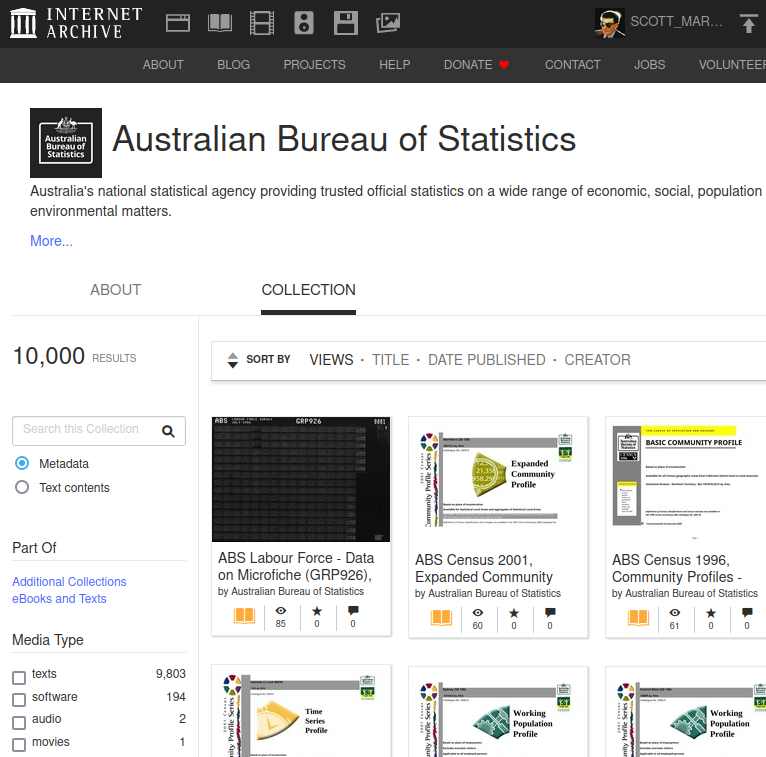Open the Video film icon in top bar
This screenshot has width=766, height=757.
(x=262, y=23)
